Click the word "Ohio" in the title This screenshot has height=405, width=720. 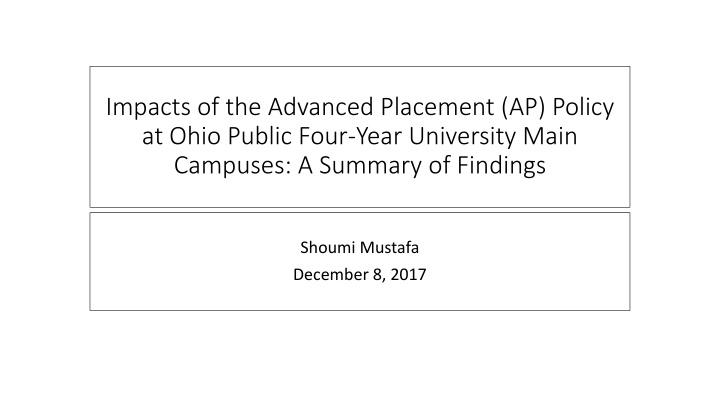click(x=188, y=136)
